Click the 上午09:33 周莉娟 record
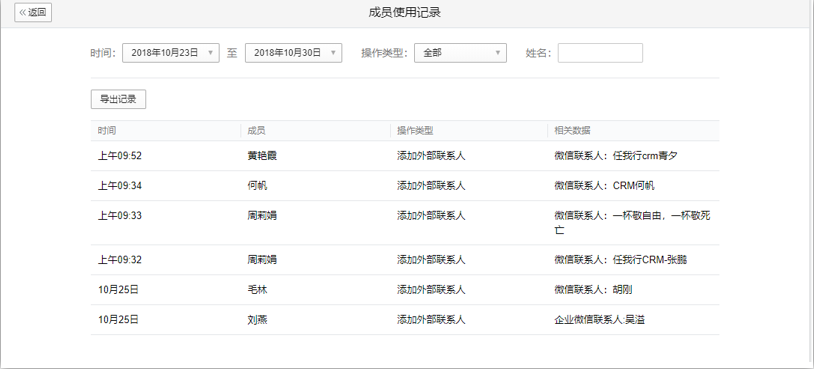This screenshot has height=369, width=814. [405, 223]
